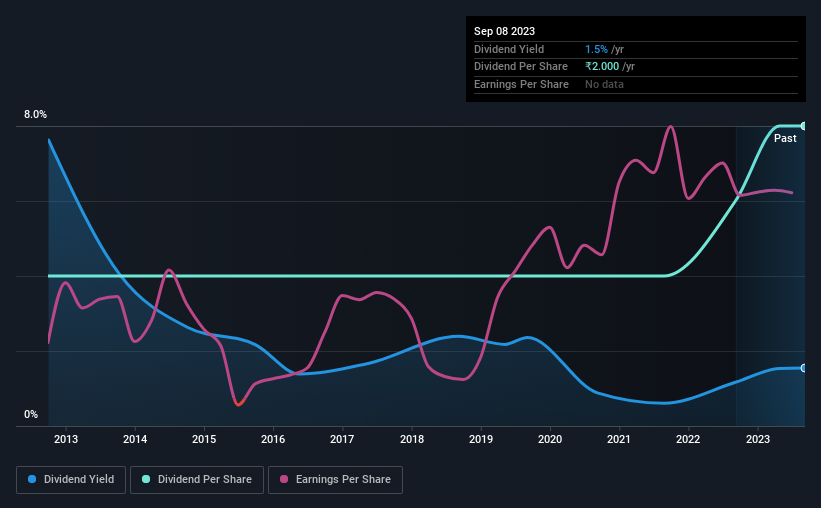
Task: Click the ₹2.000 Dividend Per Share value
Action: (x=602, y=67)
